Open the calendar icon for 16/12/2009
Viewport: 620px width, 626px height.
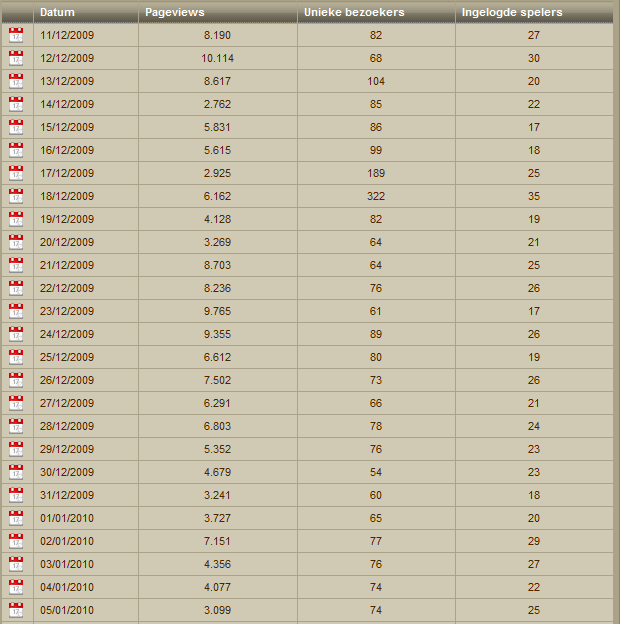(16, 150)
